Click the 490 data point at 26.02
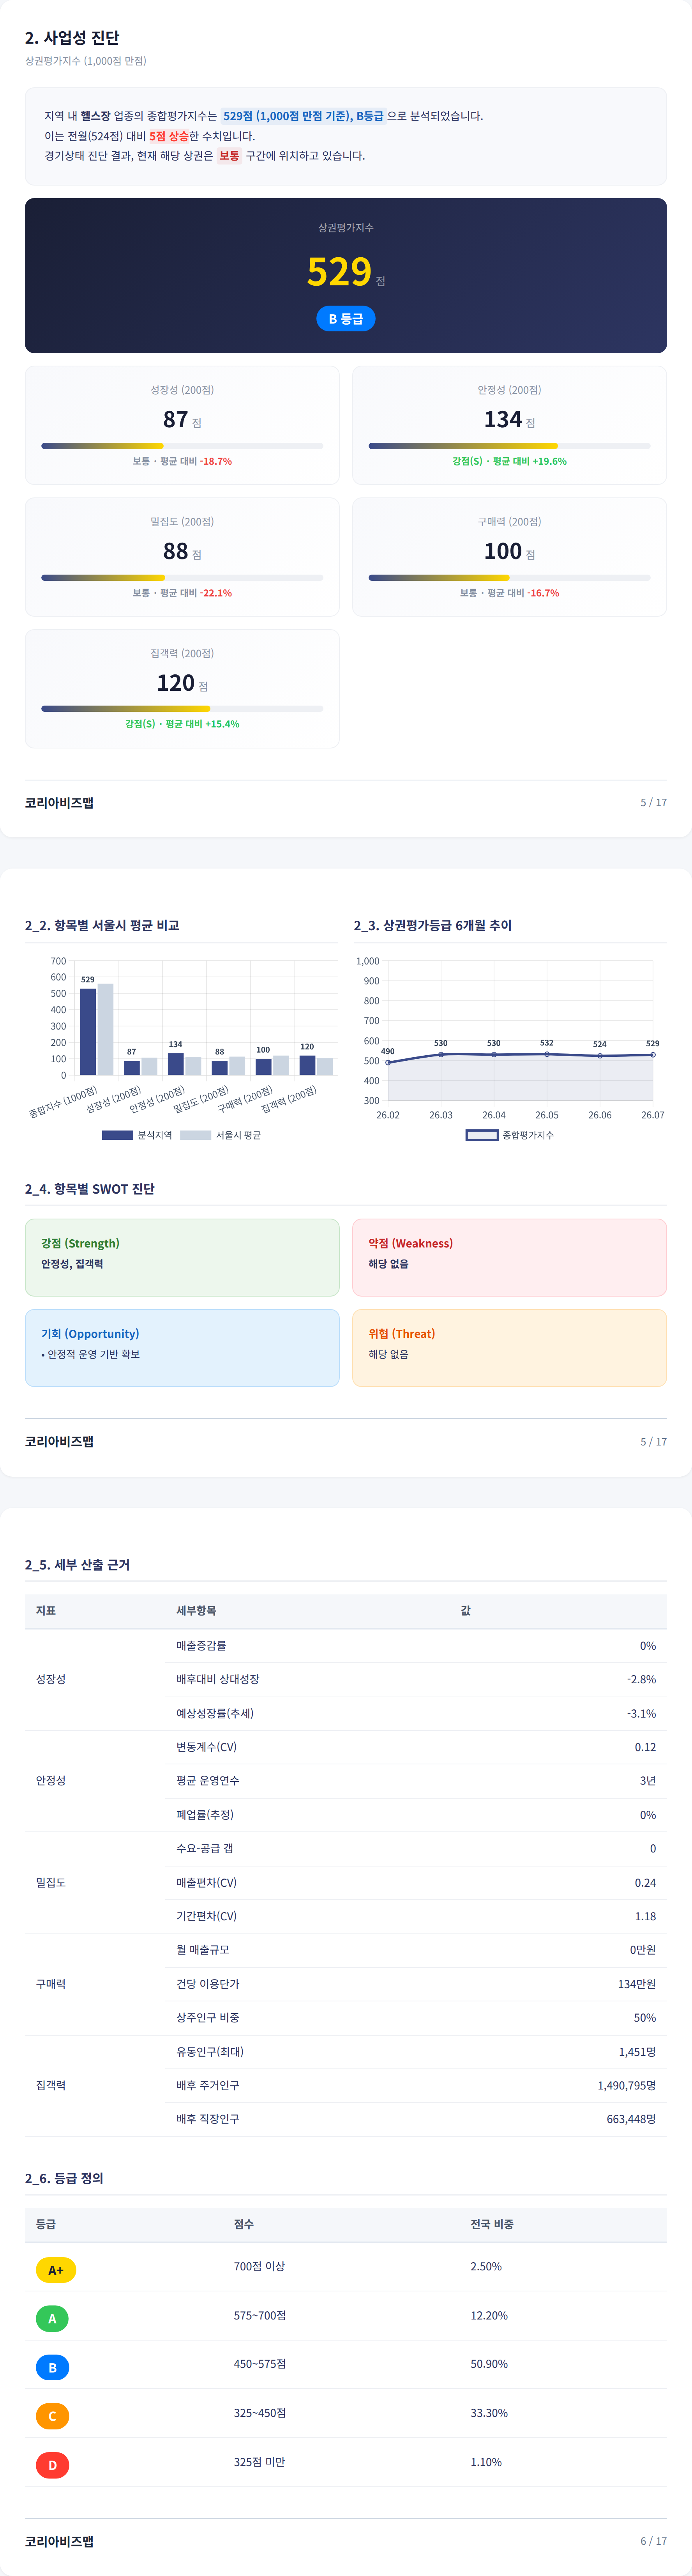The image size is (692, 2576). point(388,1063)
